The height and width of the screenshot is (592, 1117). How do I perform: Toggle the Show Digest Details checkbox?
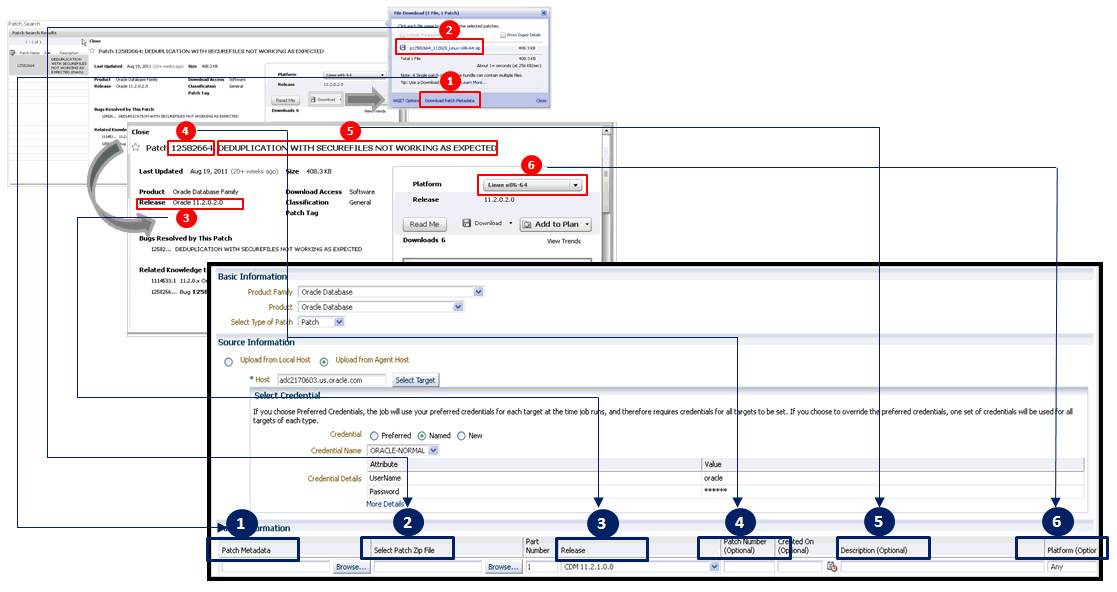click(x=503, y=34)
